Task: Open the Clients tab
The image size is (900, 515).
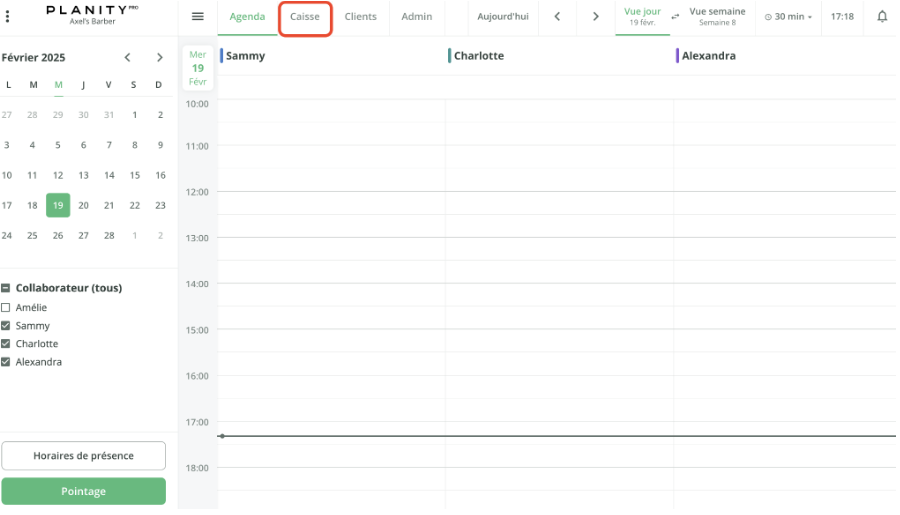Action: (360, 17)
